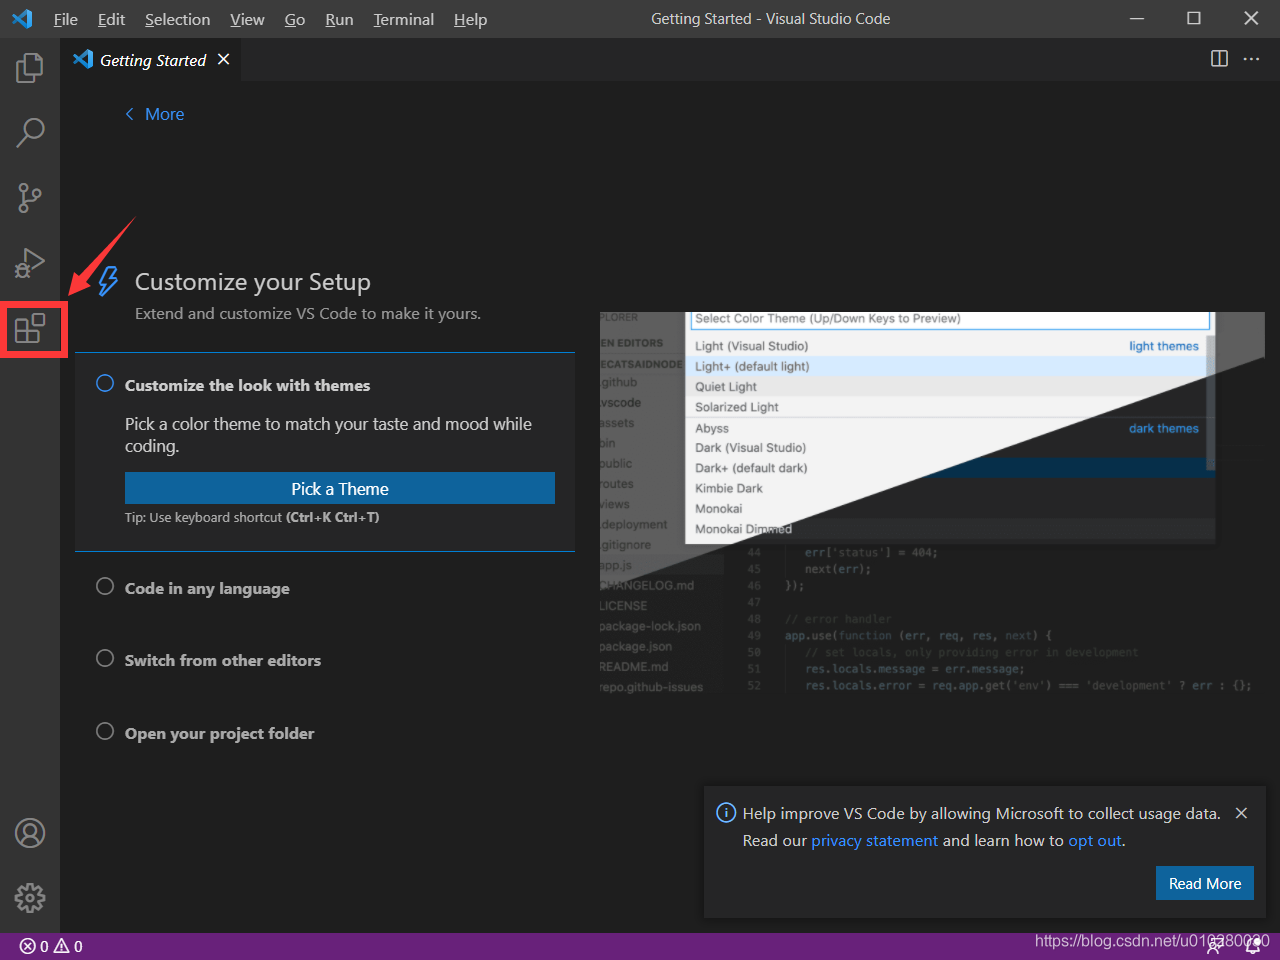1280x960 pixels.
Task: Select the Code in any language step
Action: (207, 588)
